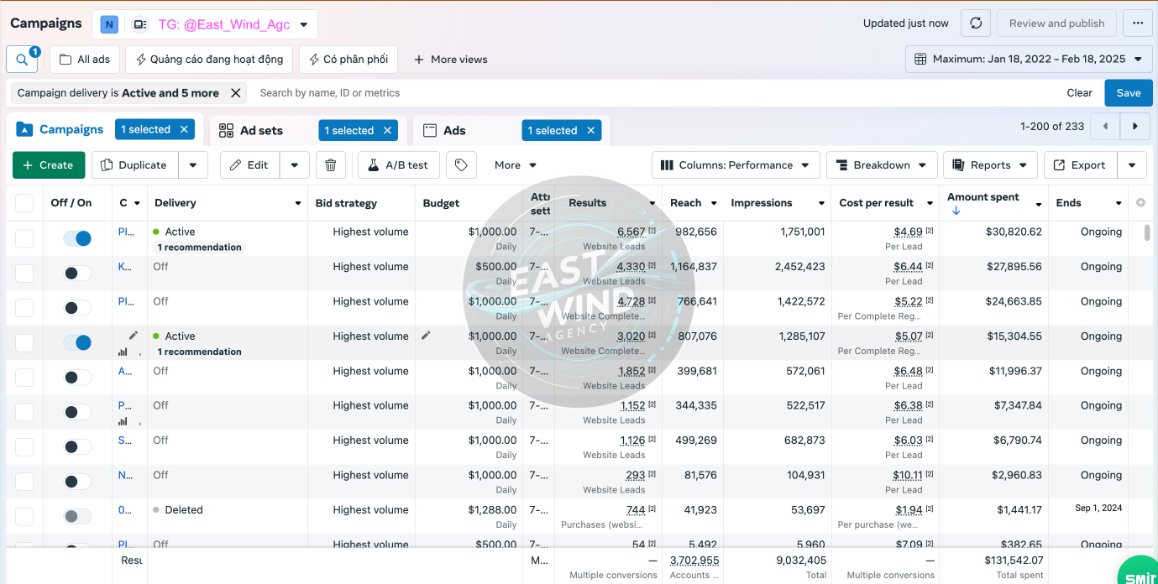Image resolution: width=1158 pixels, height=584 pixels.
Task: Clear the Ads 1 selected chip
Action: coord(591,131)
